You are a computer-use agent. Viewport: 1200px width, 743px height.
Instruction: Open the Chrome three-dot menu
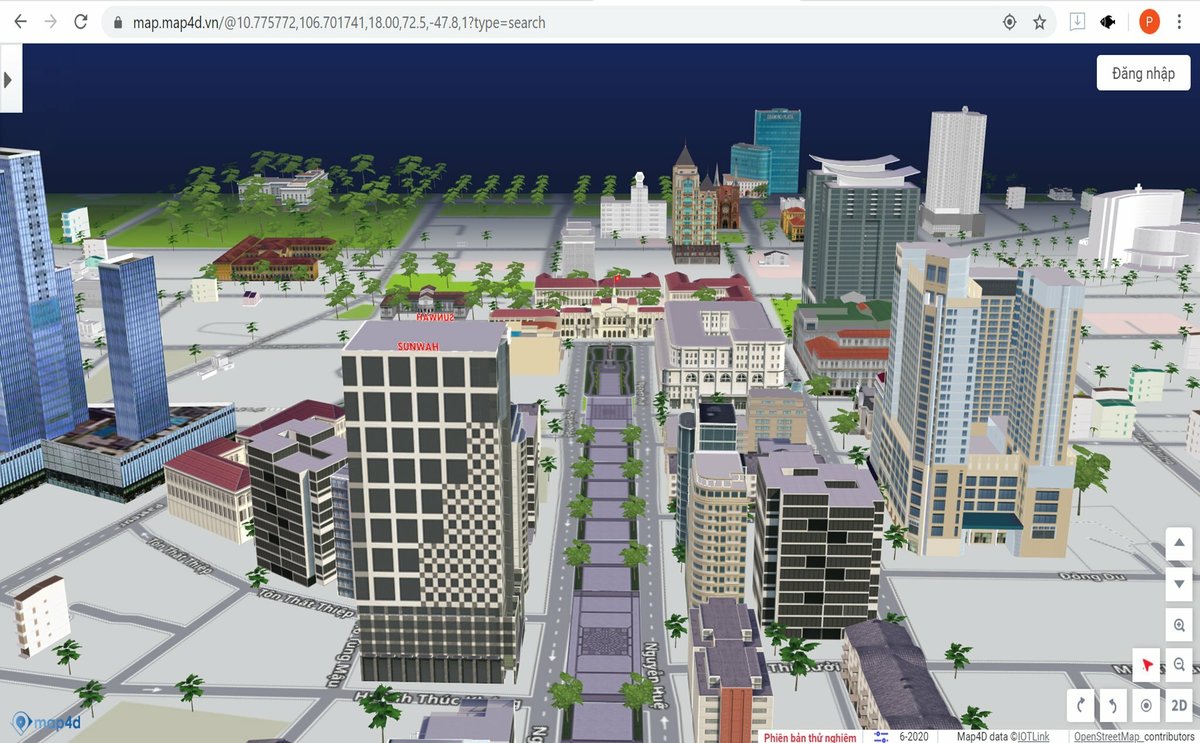tap(1184, 22)
